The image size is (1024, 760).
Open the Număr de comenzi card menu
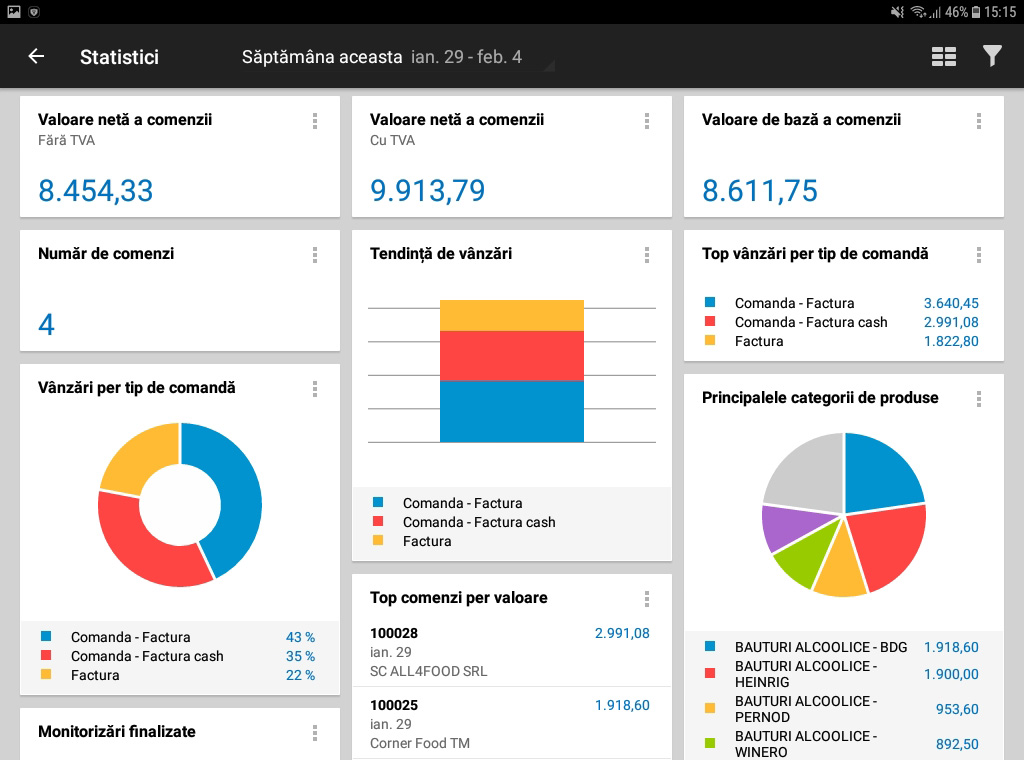(315, 255)
